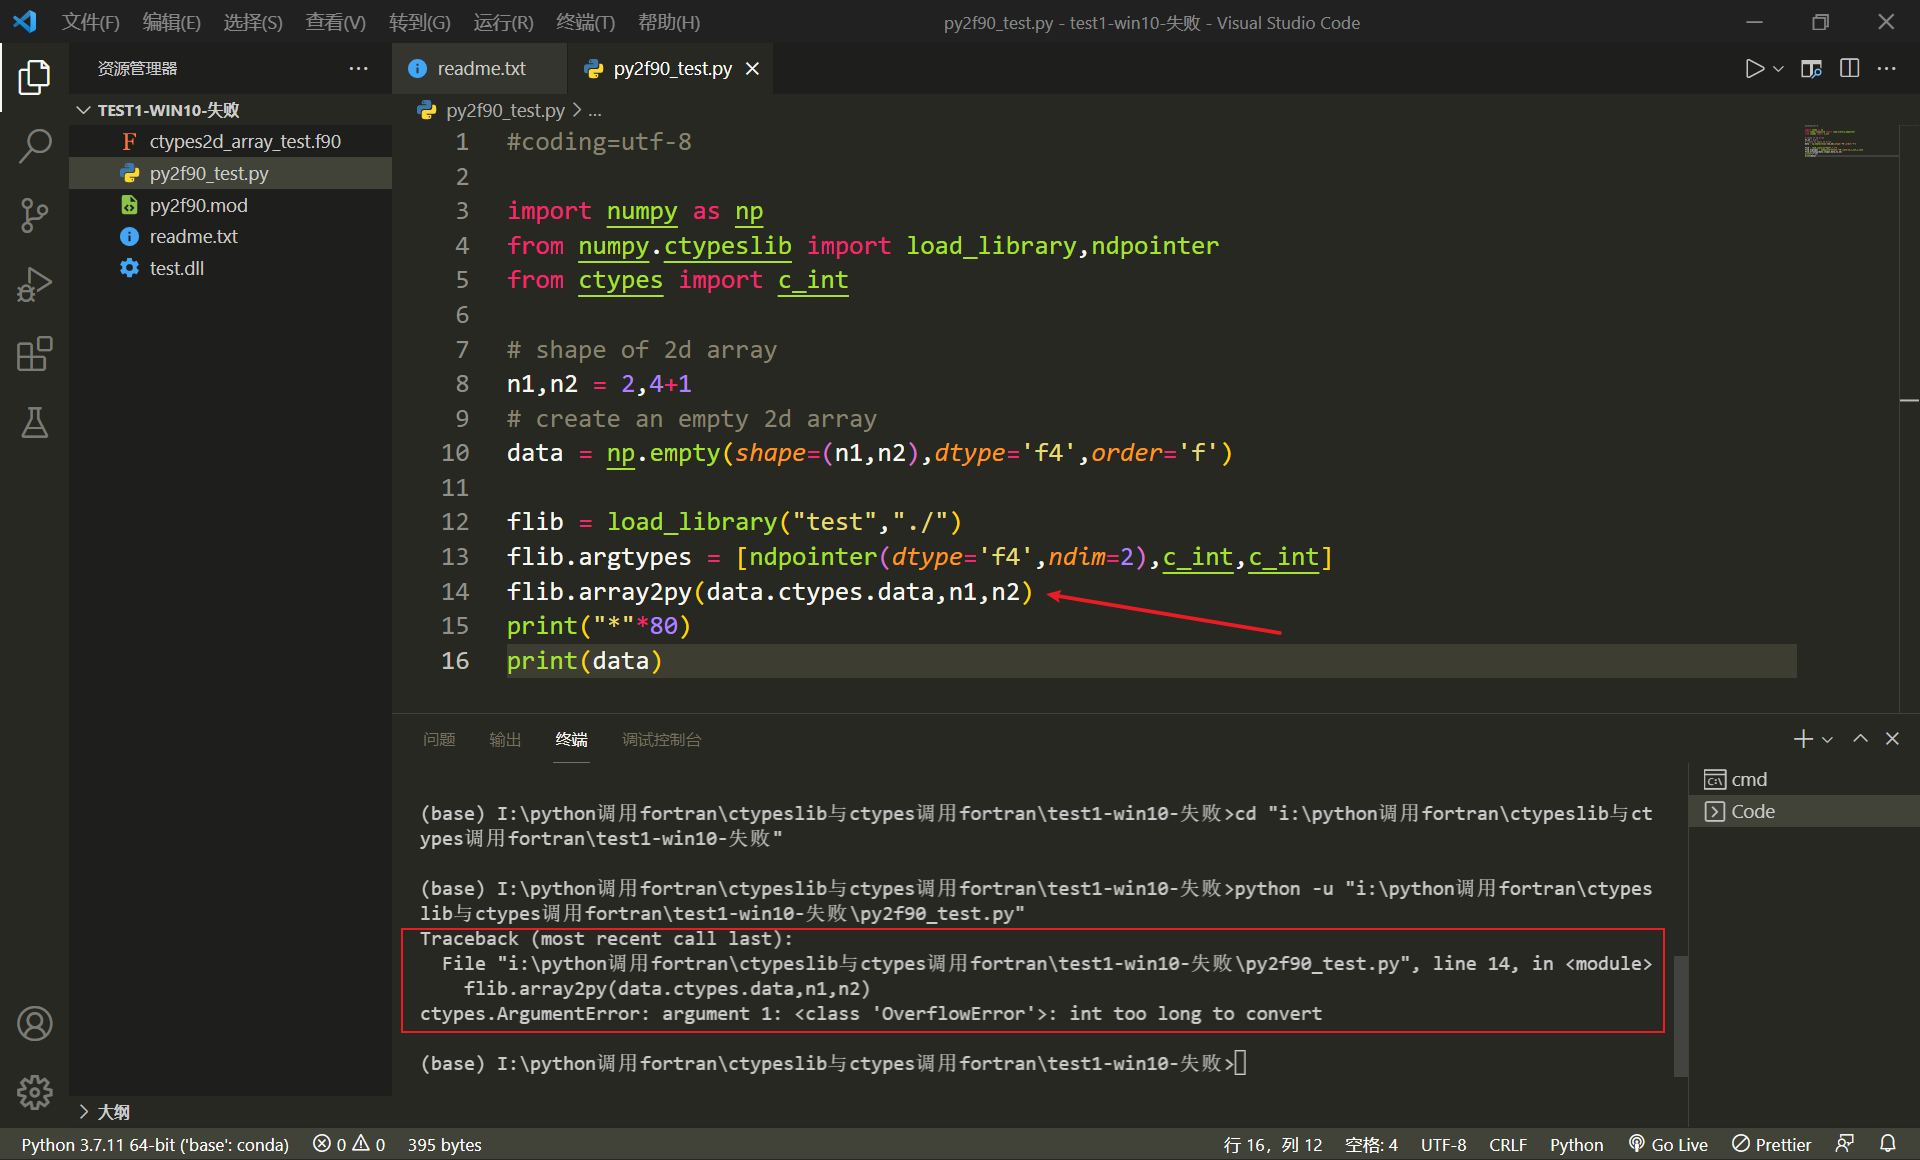Screen dimensions: 1920x1160
Task: Open the 终端(T) menu
Action: [x=585, y=22]
